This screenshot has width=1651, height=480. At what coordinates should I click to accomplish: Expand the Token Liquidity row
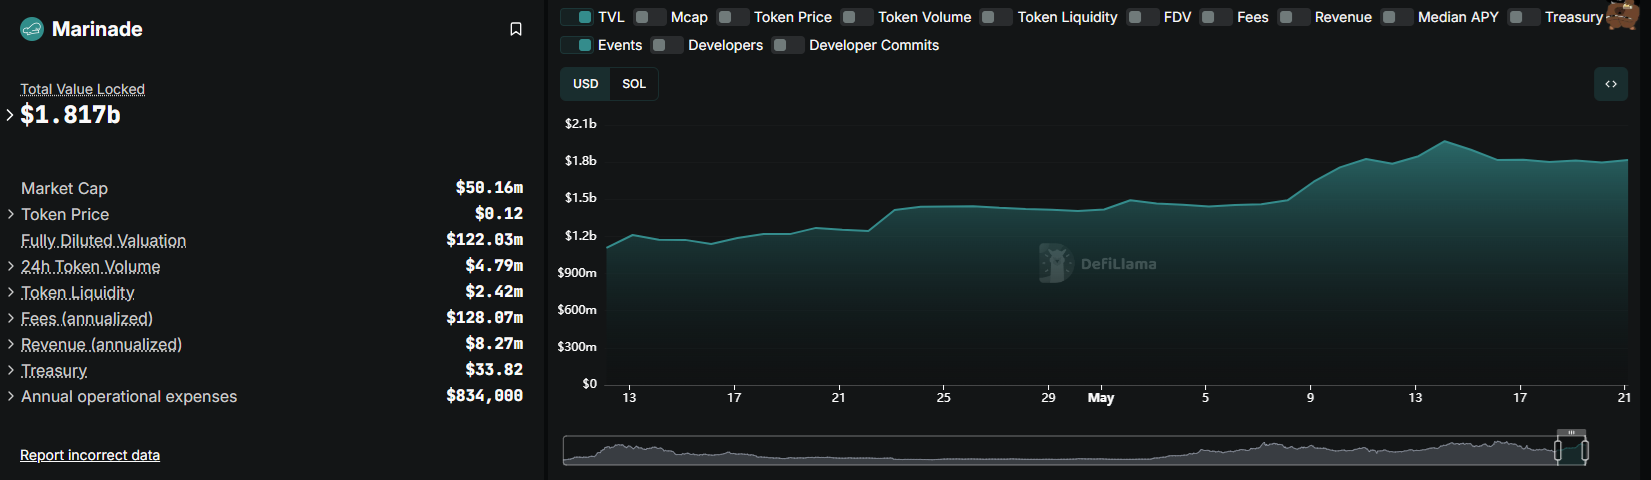pyautogui.click(x=10, y=292)
